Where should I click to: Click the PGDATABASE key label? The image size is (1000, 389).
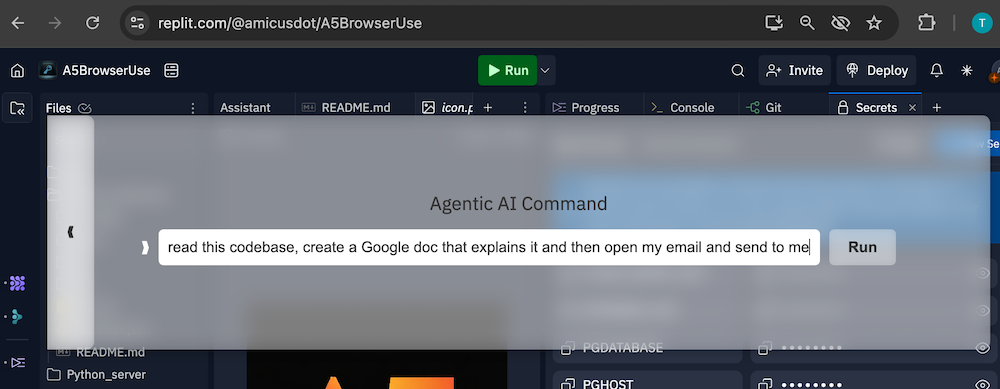[x=622, y=348]
